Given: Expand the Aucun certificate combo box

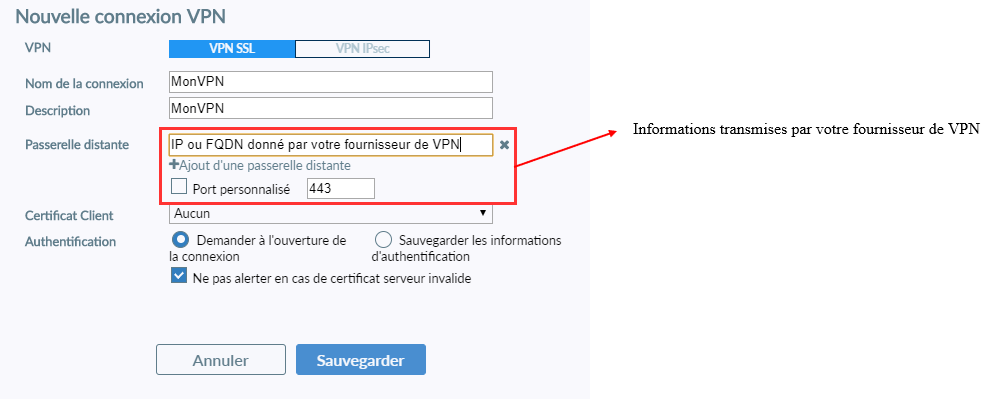Looking at the screenshot, I should (331, 214).
